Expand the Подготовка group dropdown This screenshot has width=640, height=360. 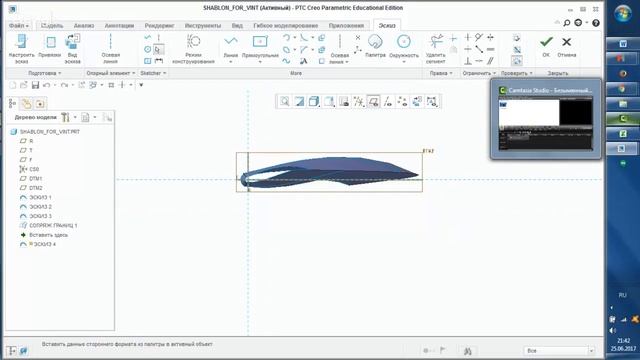point(44,73)
